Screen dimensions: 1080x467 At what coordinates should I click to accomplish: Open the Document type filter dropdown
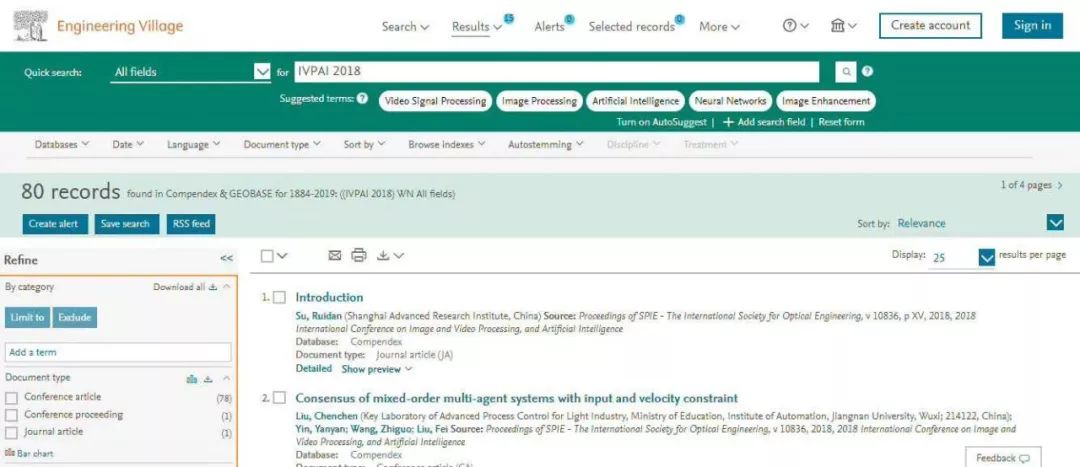tap(282, 145)
